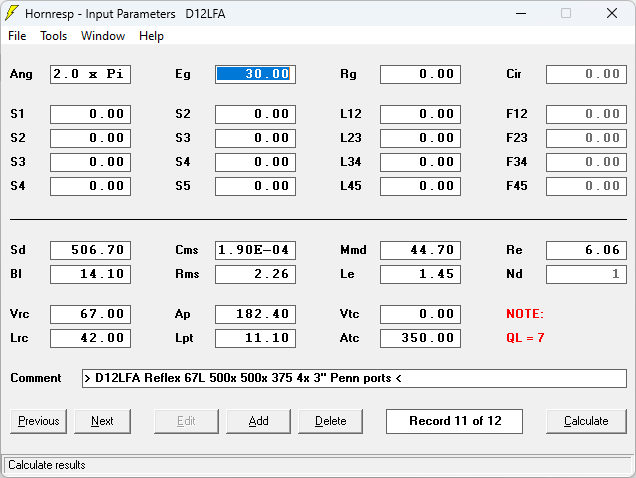Click the Vtc field showing 0.00
Image resolution: width=636 pixels, height=478 pixels.
click(x=421, y=314)
